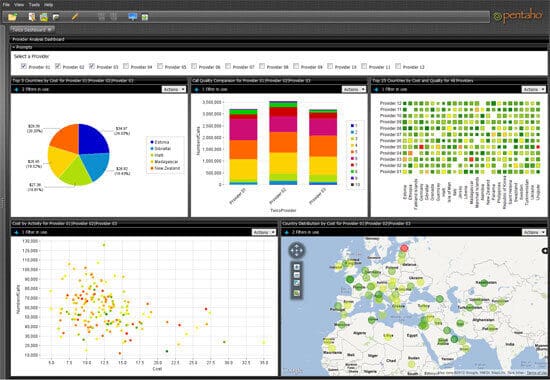The height and width of the screenshot is (380, 550).
Task: Click the orange New Zealand pie slice
Action: pyautogui.click(x=67, y=138)
